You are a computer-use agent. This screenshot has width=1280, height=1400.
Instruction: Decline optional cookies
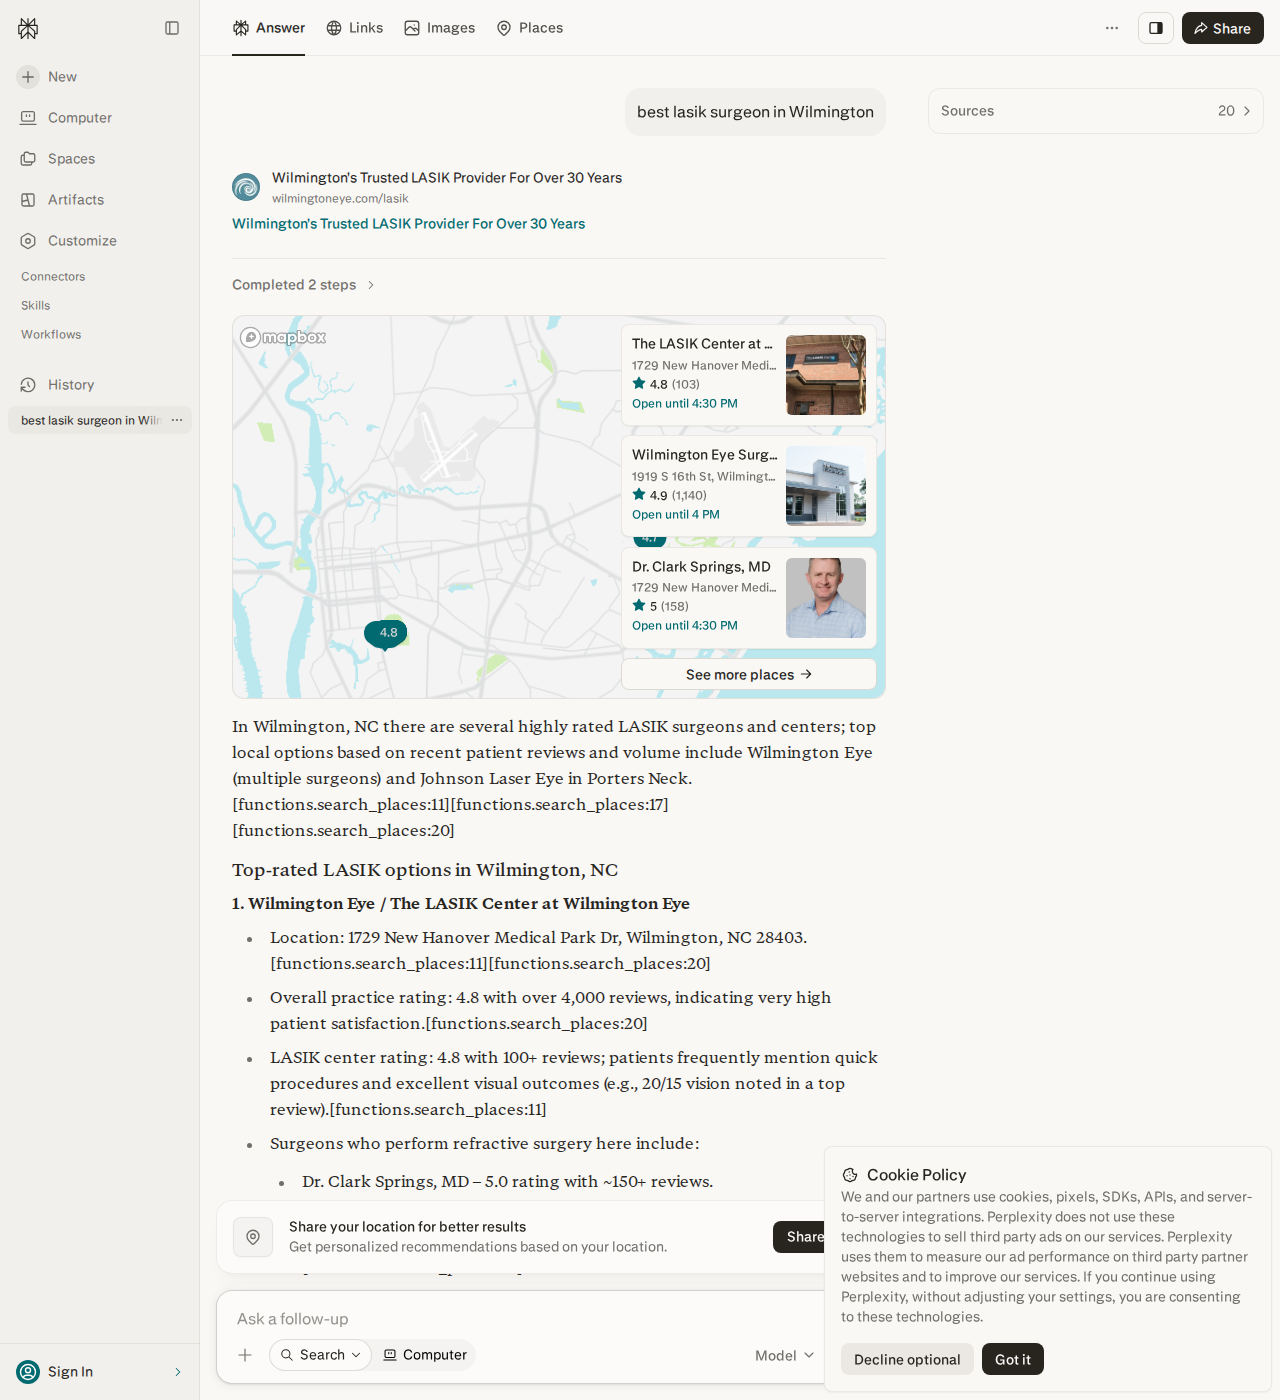907,1359
